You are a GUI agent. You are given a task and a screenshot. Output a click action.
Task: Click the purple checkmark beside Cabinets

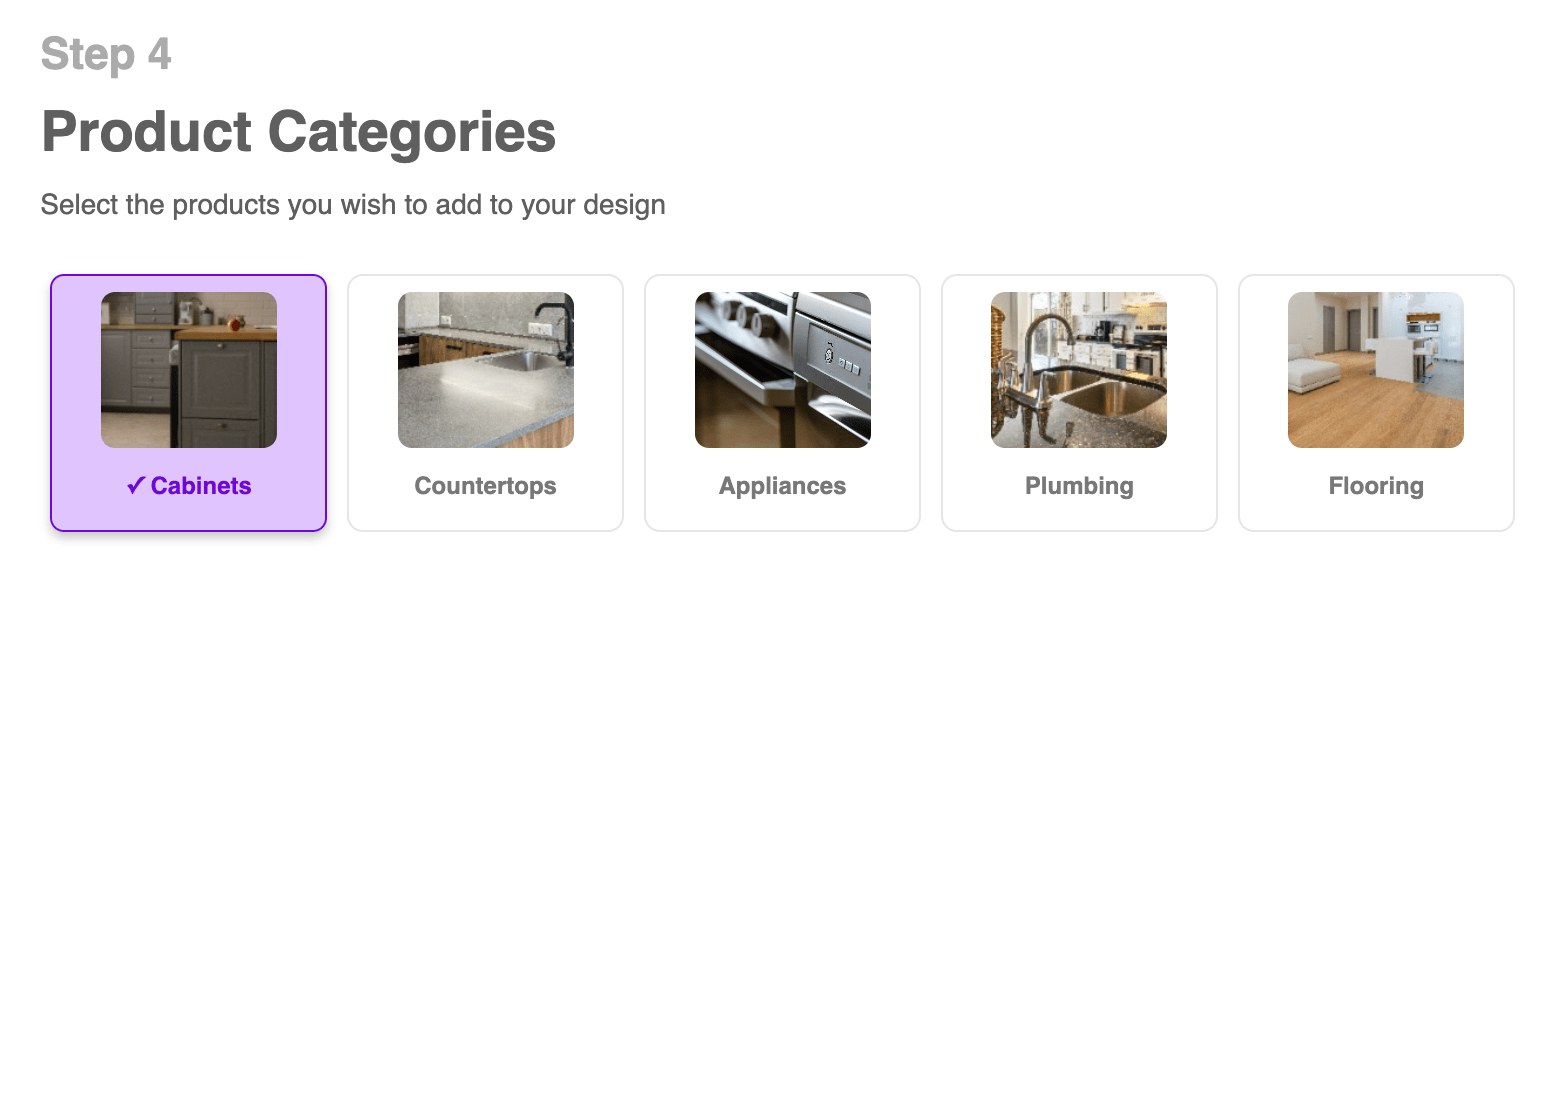(136, 486)
